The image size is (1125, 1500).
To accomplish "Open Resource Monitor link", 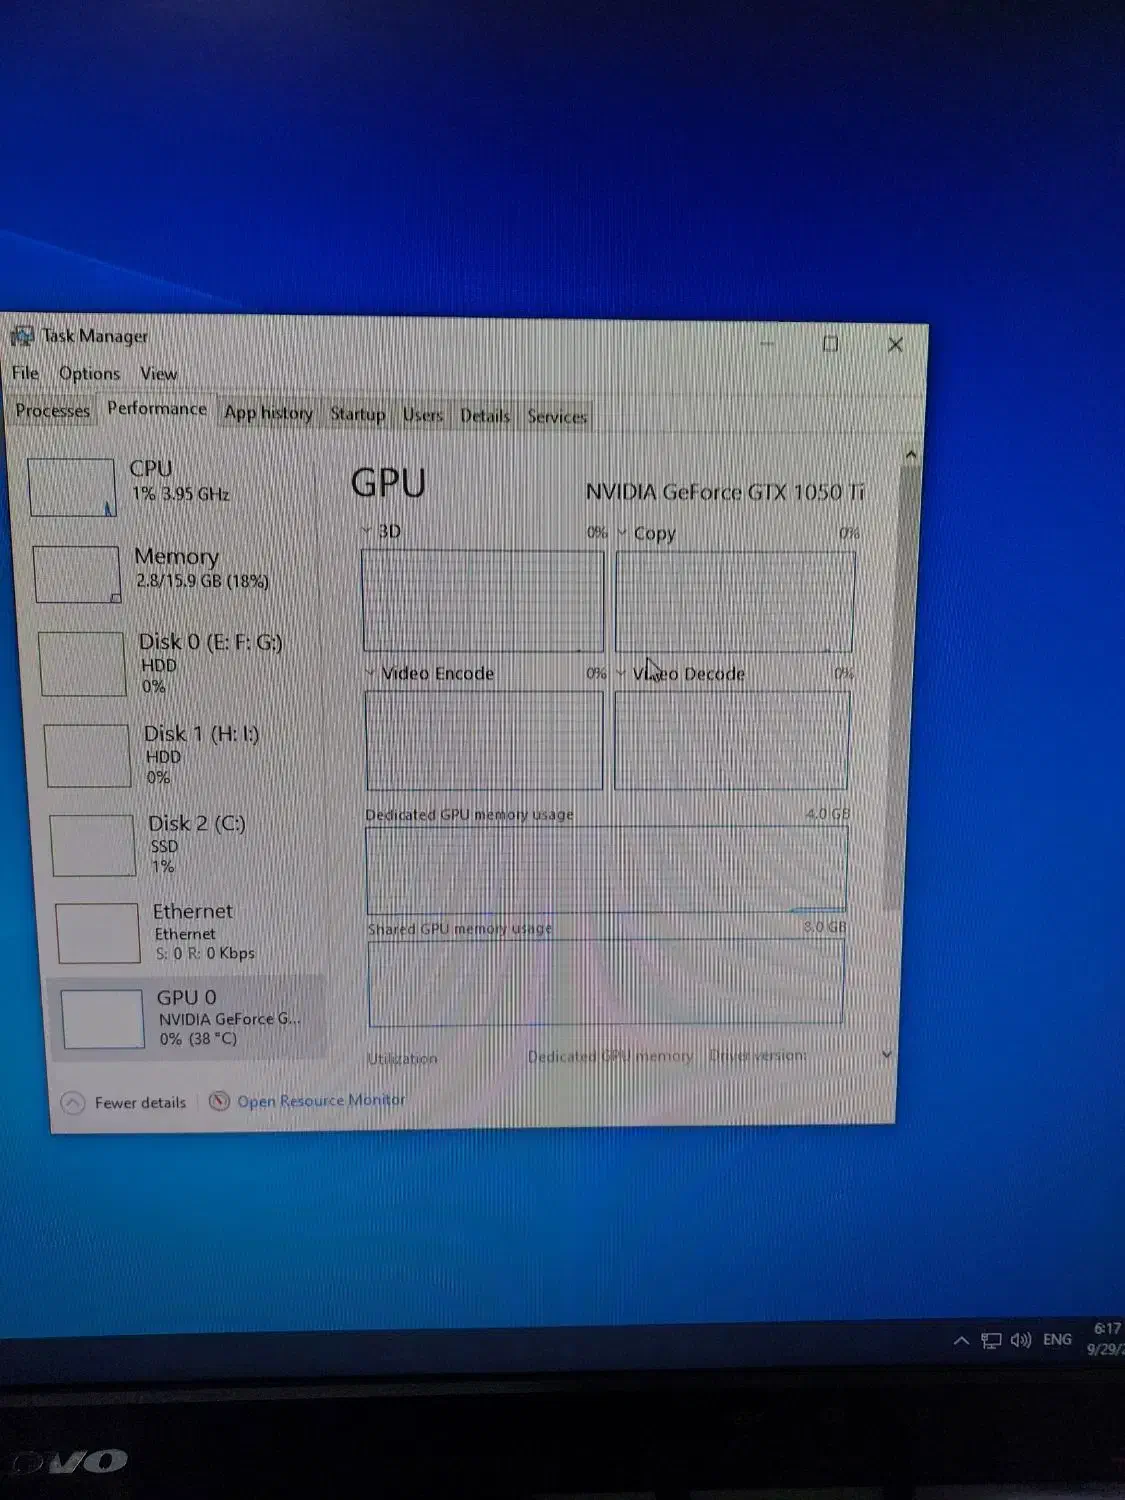I will [321, 1101].
